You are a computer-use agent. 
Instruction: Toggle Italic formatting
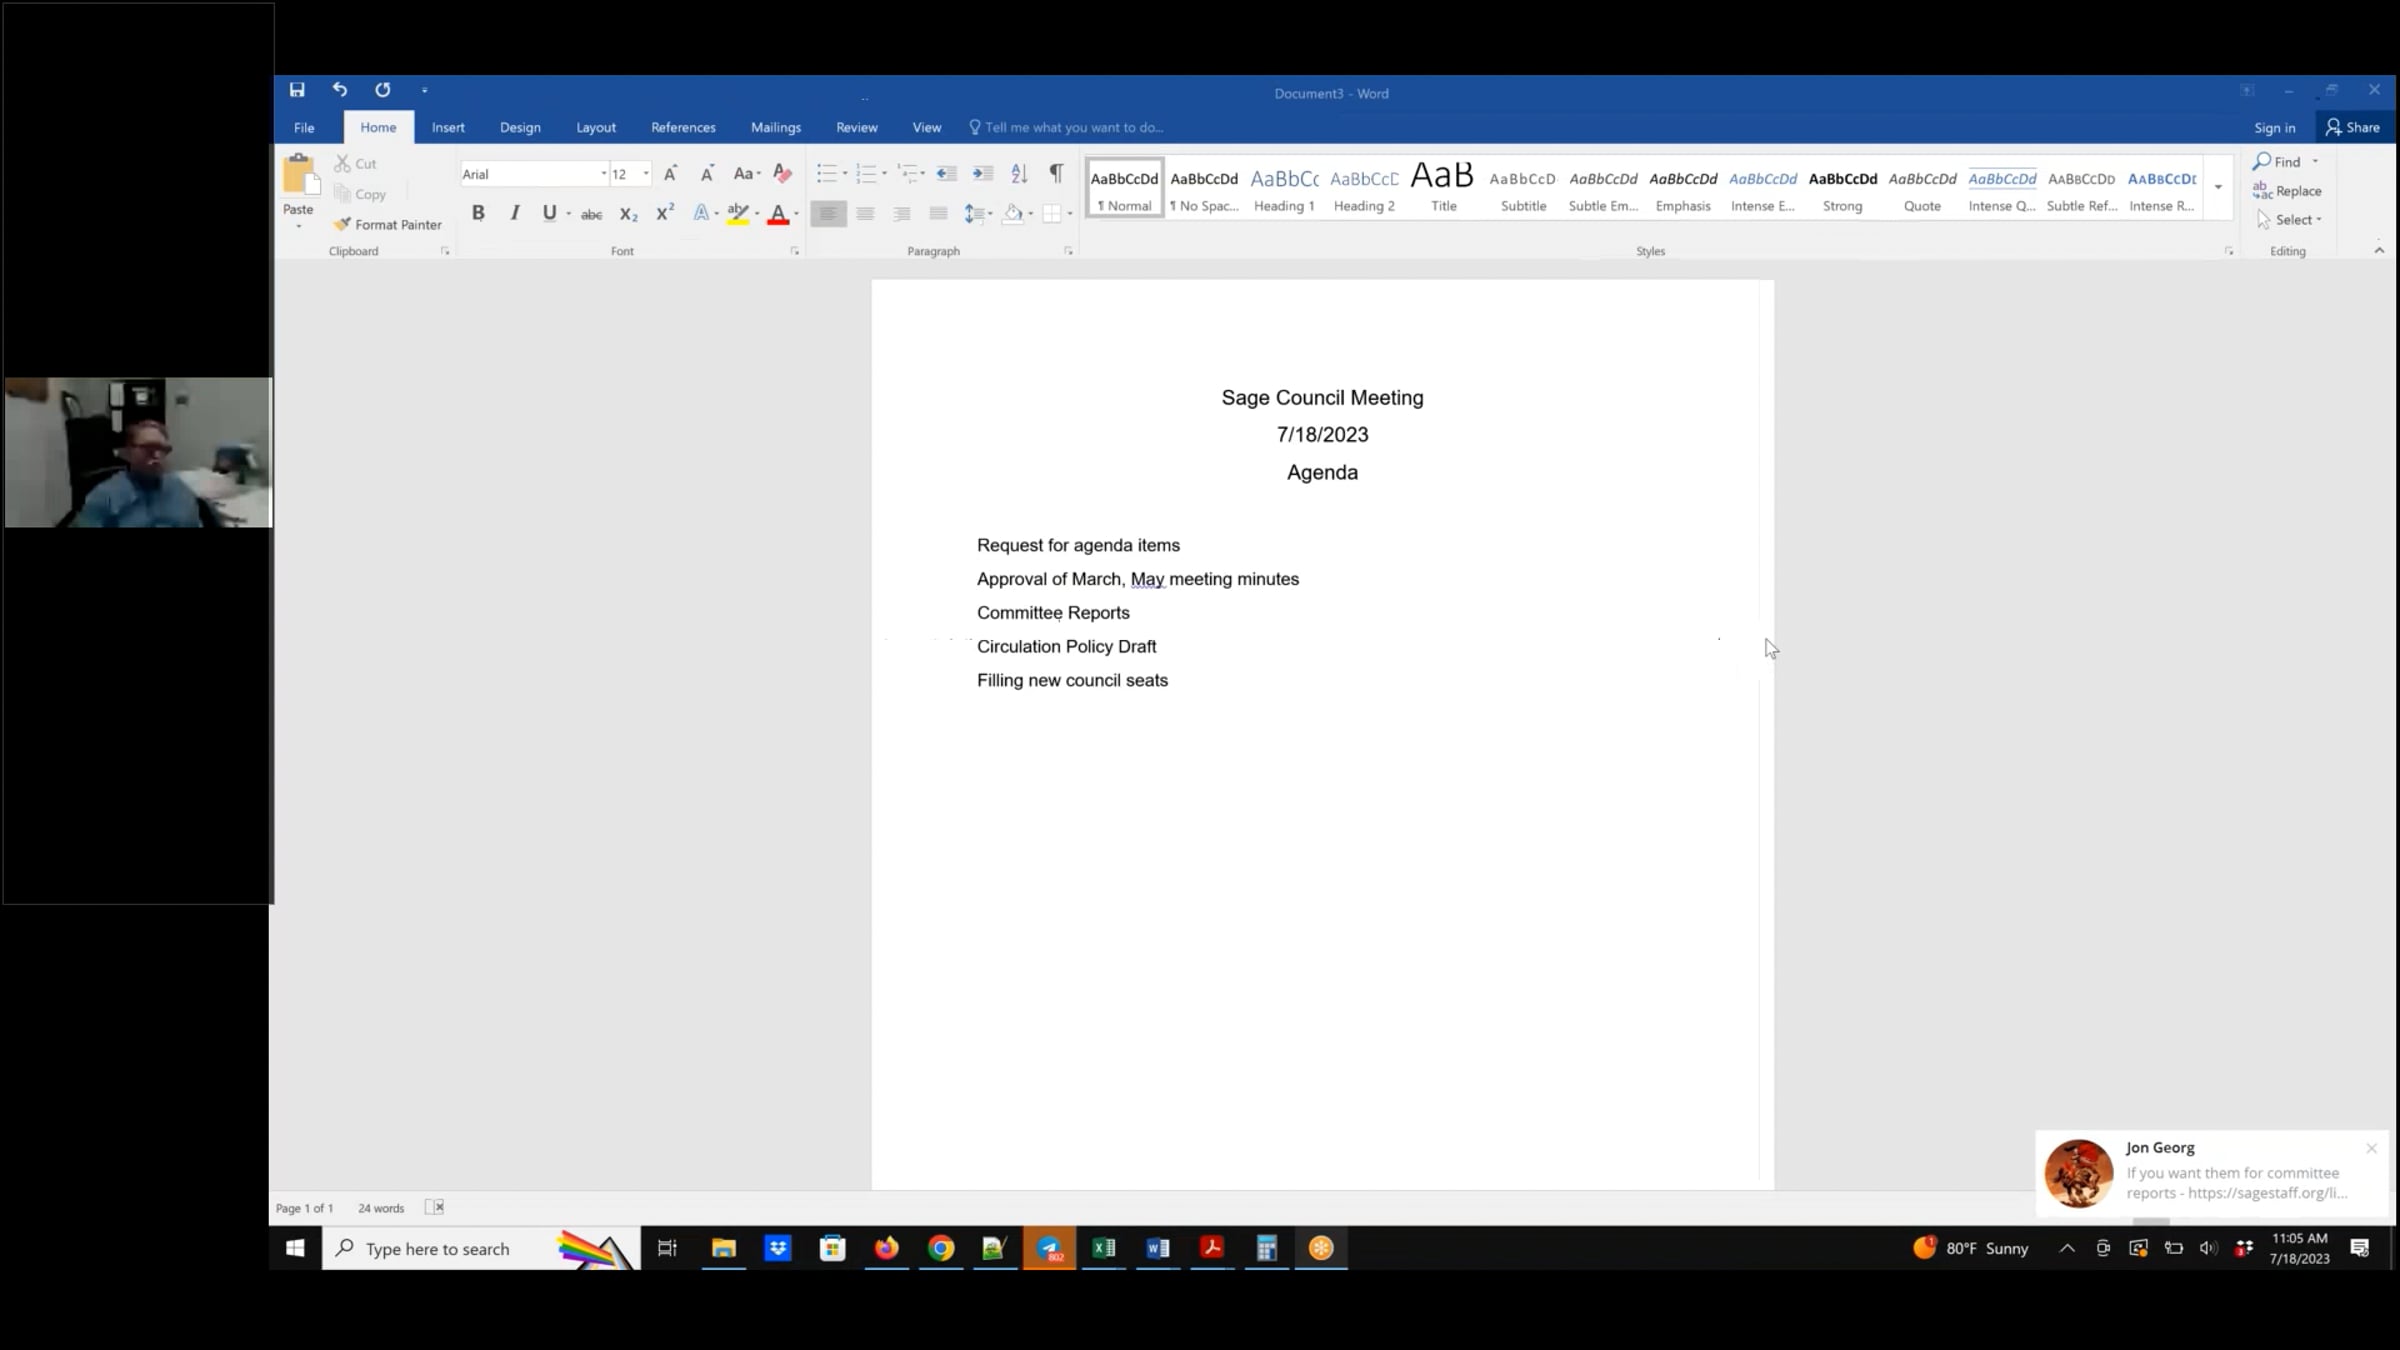tap(514, 213)
